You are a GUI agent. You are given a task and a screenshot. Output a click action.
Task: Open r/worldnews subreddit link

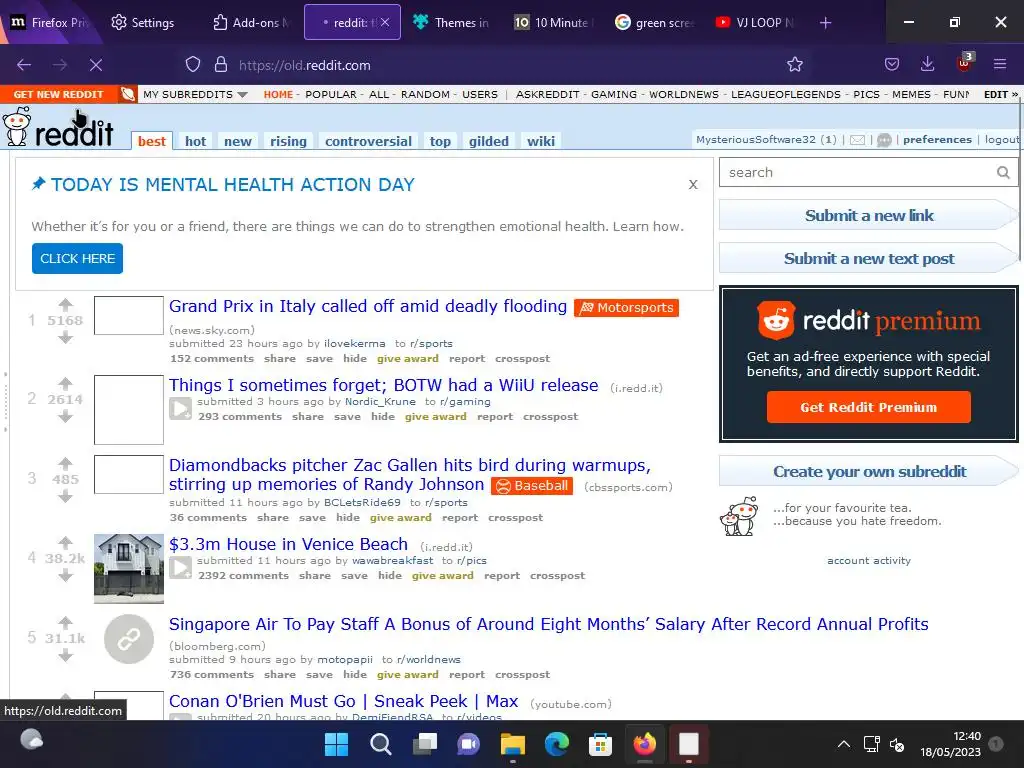(428, 660)
